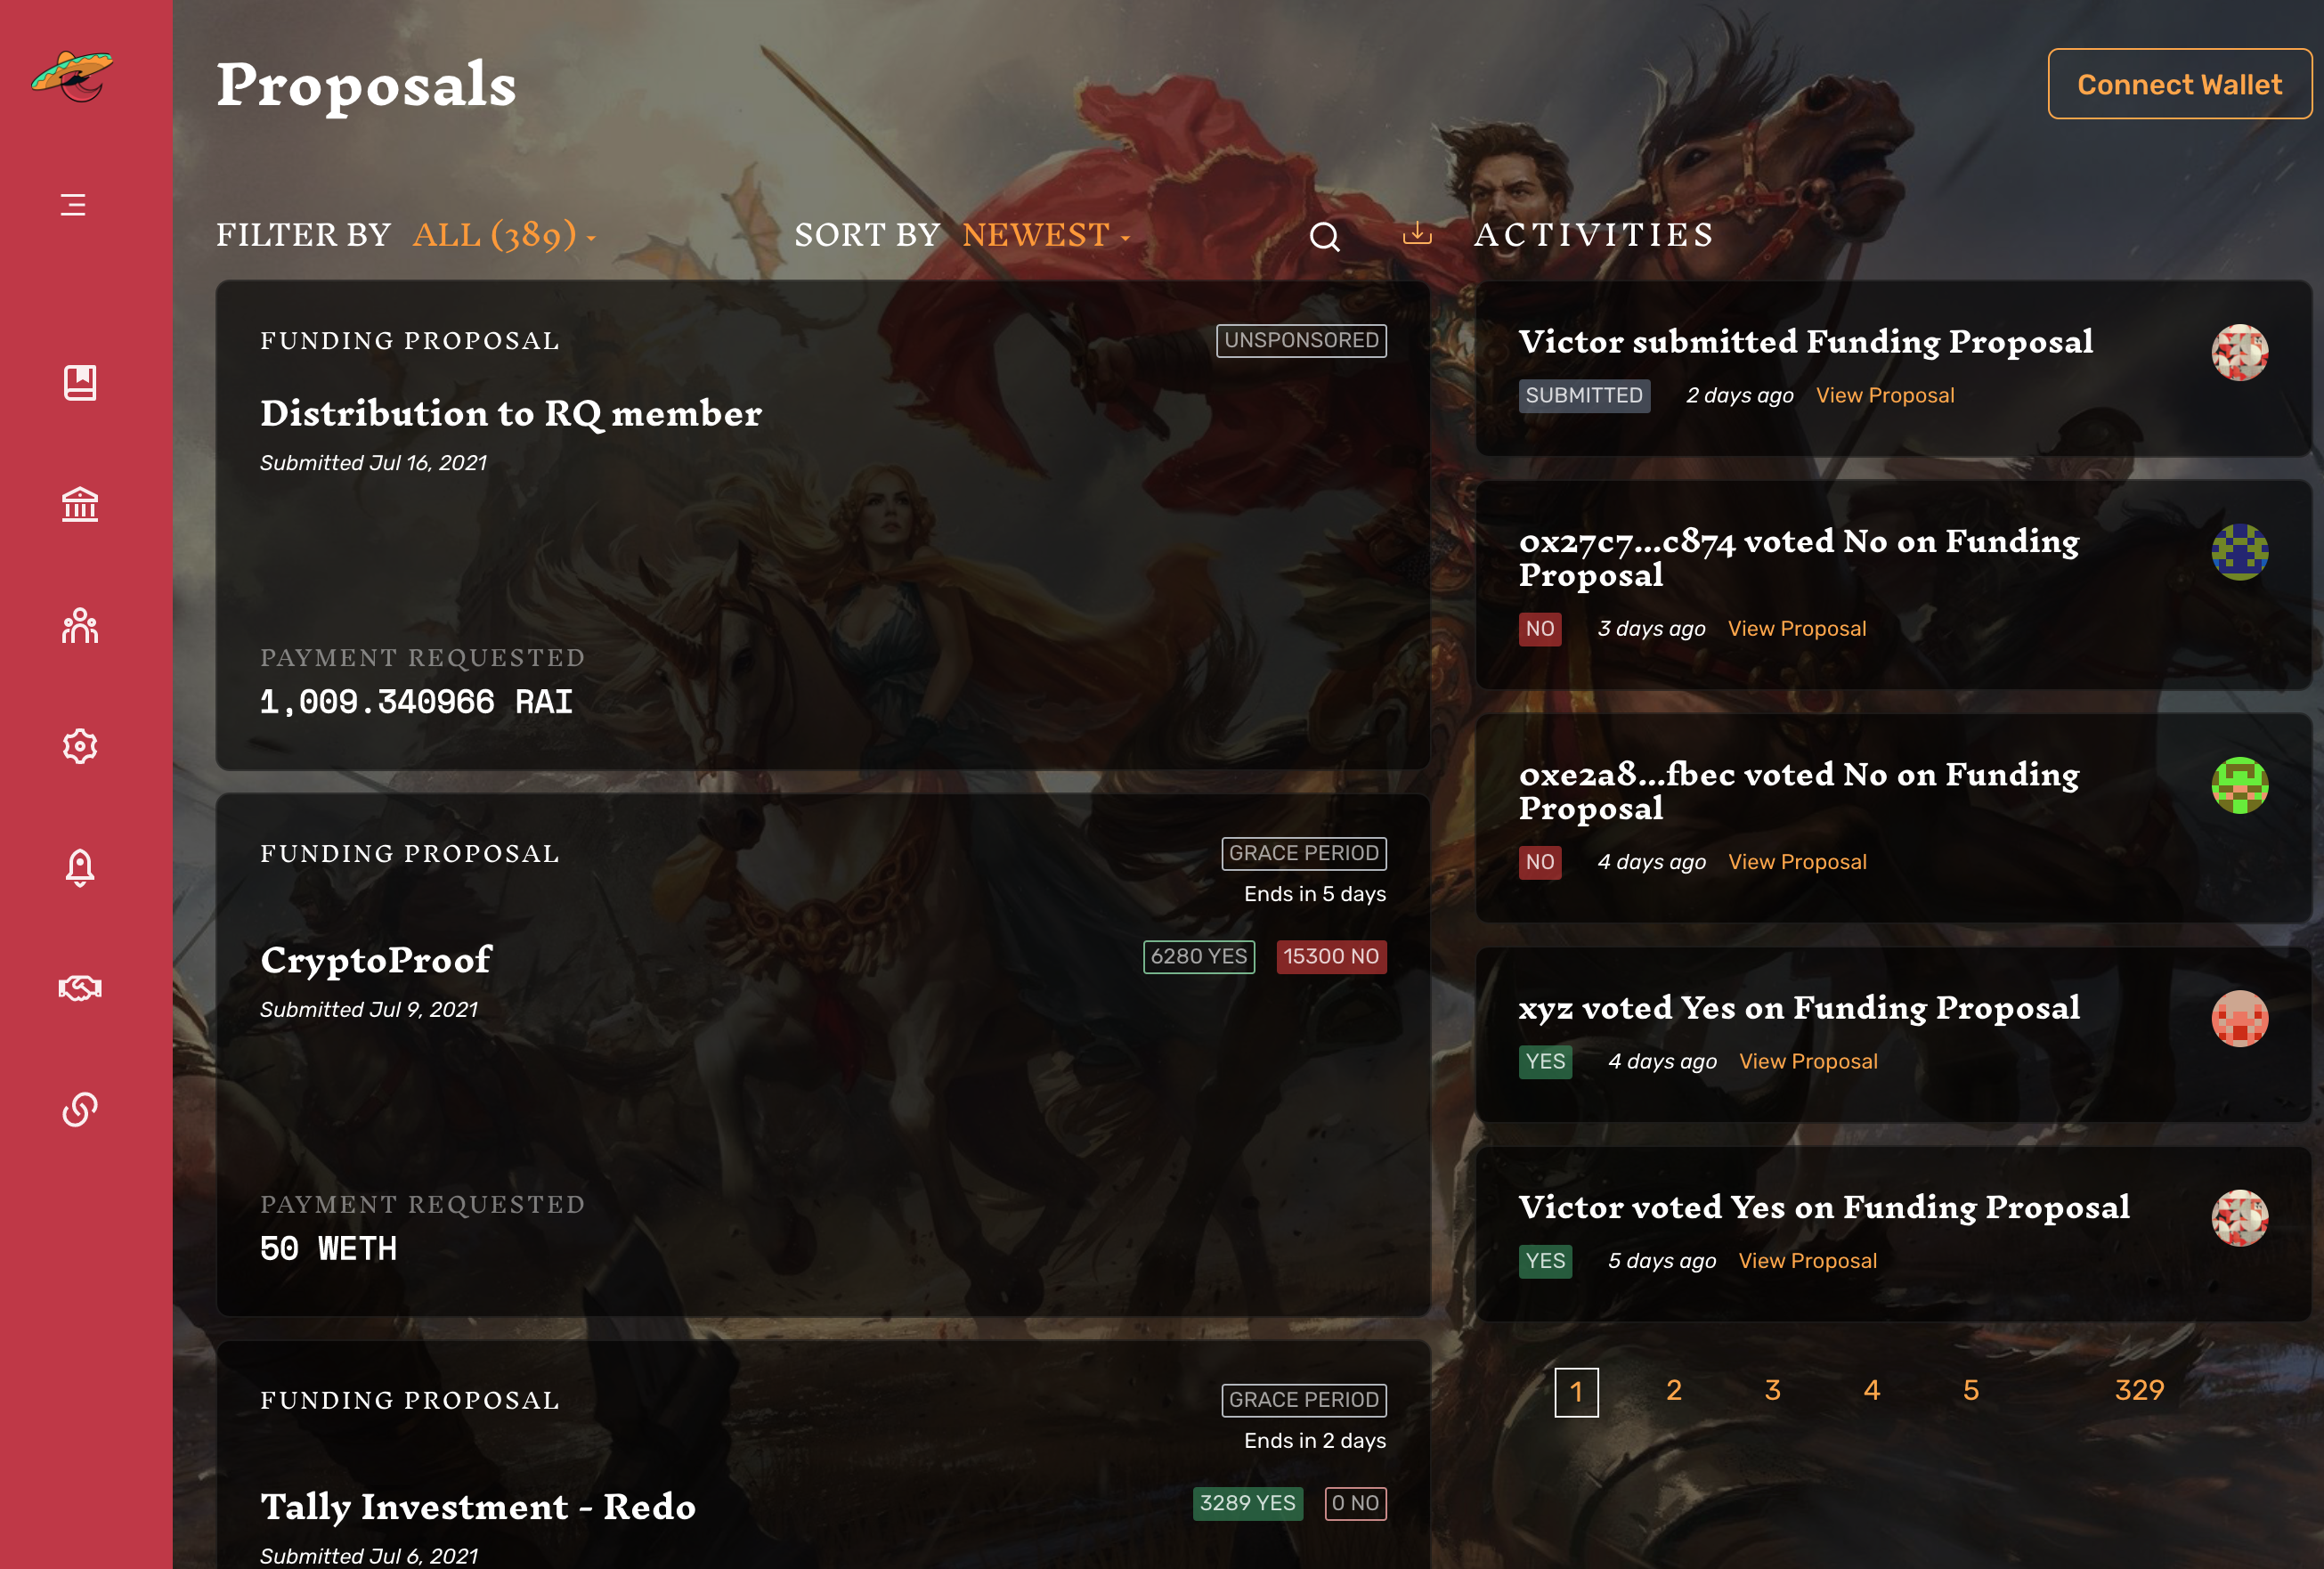Click the Notifications bell icon

80,866
